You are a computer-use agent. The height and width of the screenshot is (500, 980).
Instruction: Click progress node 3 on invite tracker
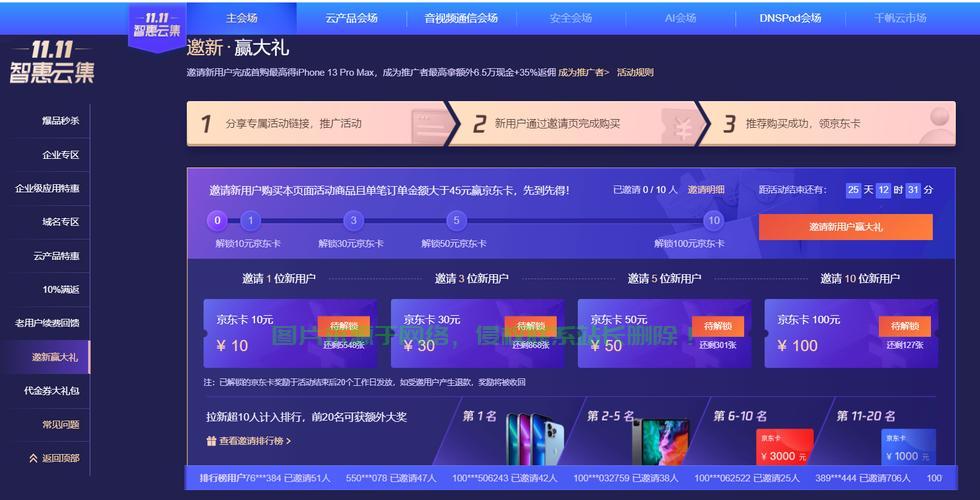(x=353, y=220)
